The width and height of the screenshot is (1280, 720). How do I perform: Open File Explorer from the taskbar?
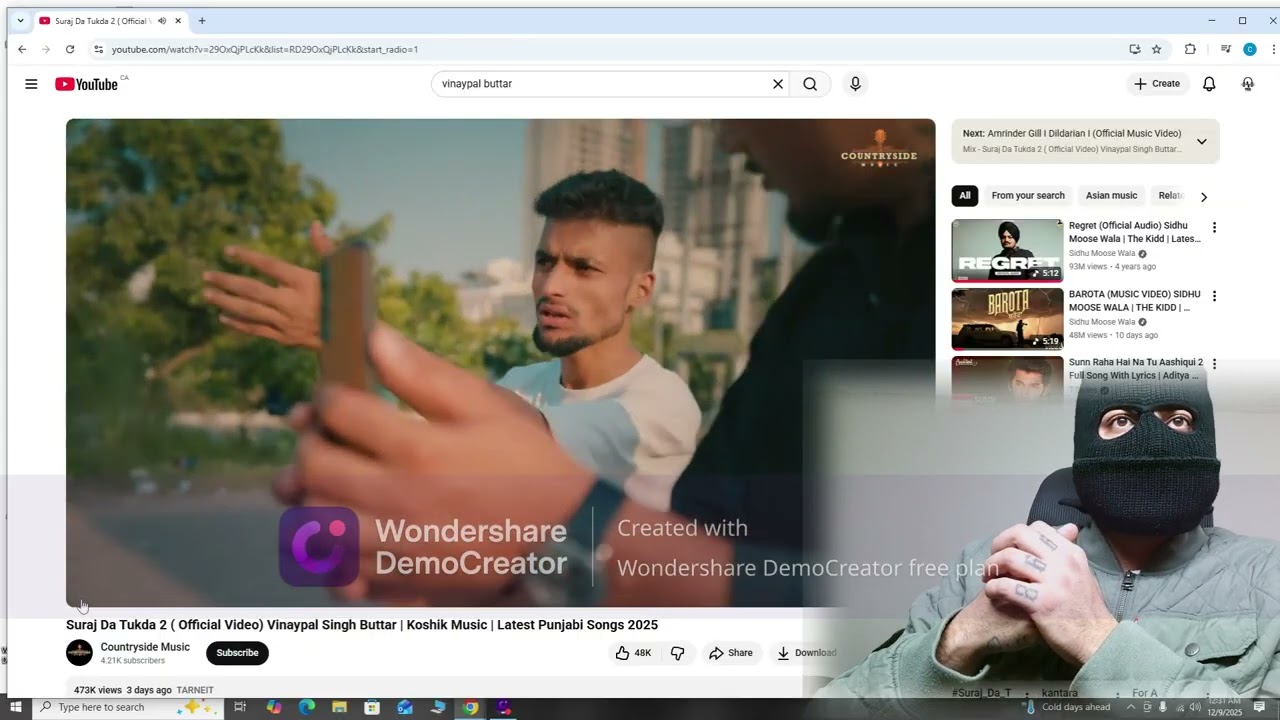click(x=339, y=707)
